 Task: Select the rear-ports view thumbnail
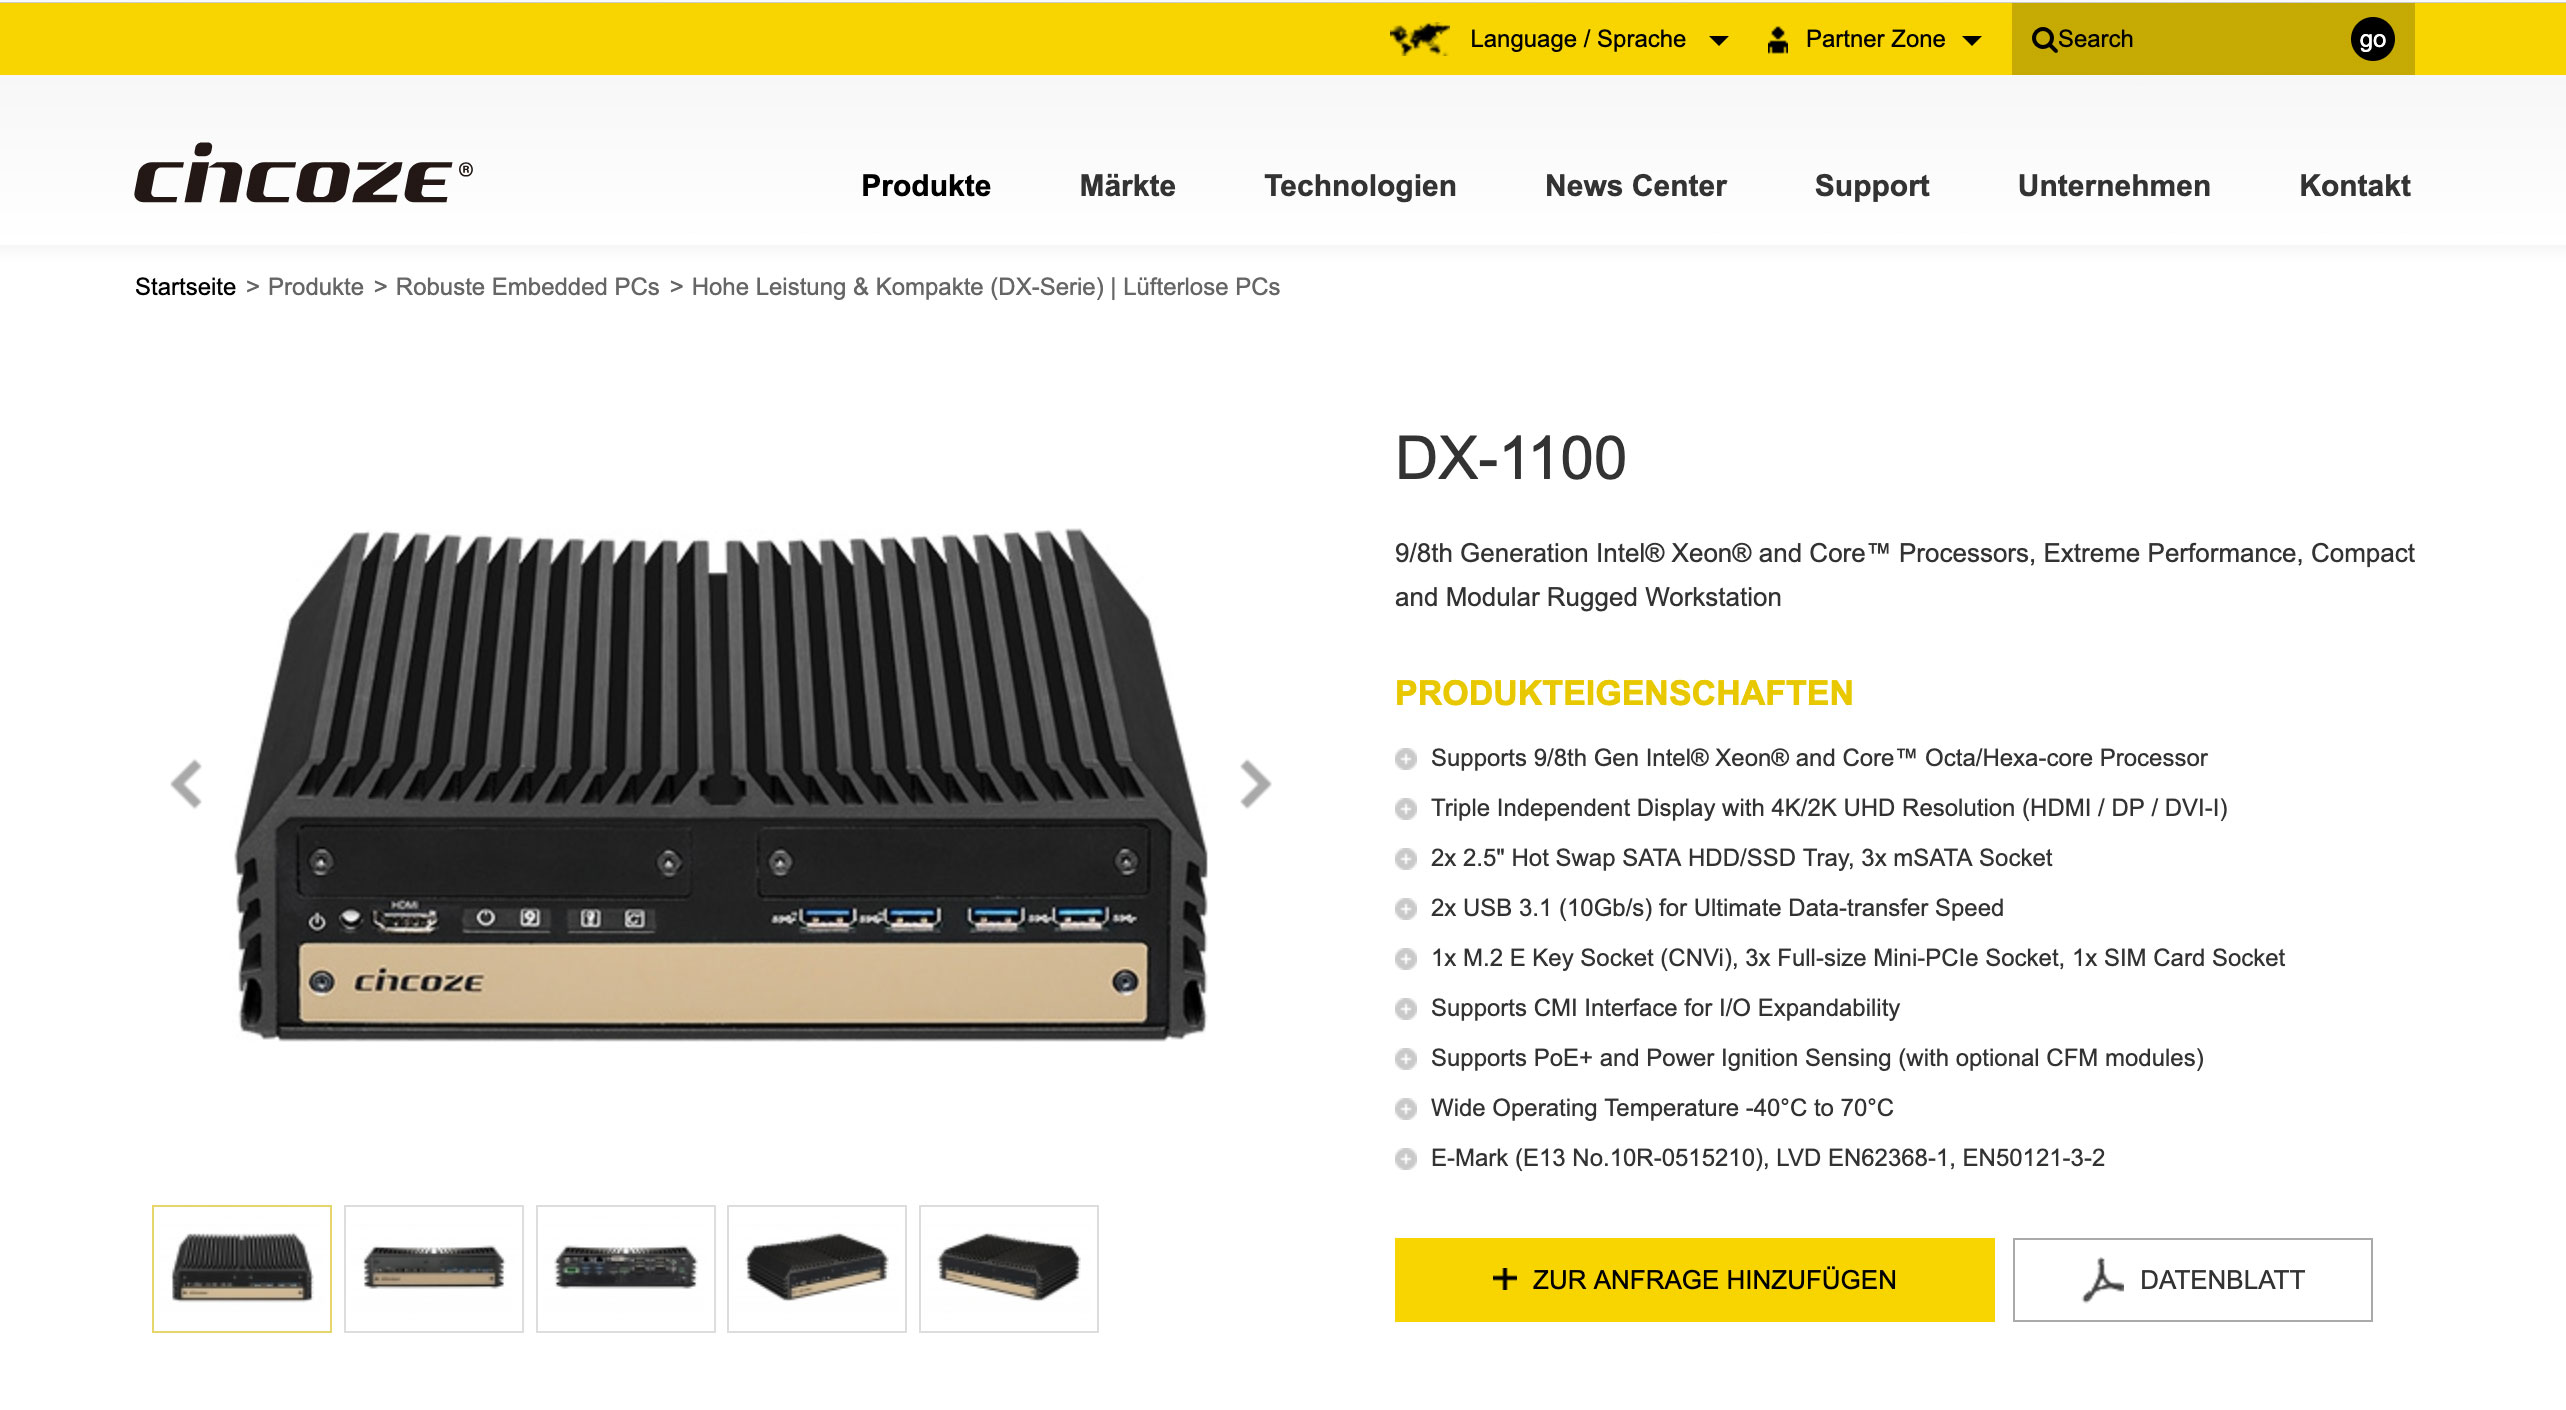pyautogui.click(x=626, y=1268)
